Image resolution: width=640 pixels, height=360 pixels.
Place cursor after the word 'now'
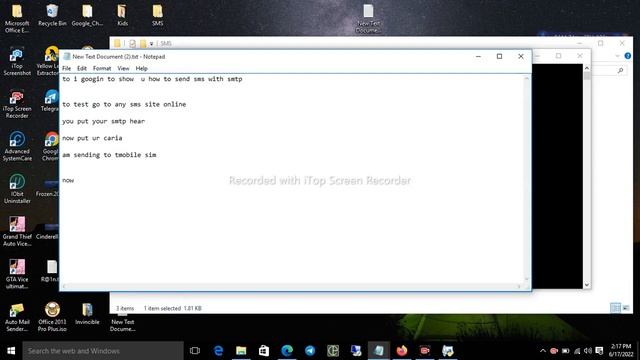pyautogui.click(x=75, y=180)
